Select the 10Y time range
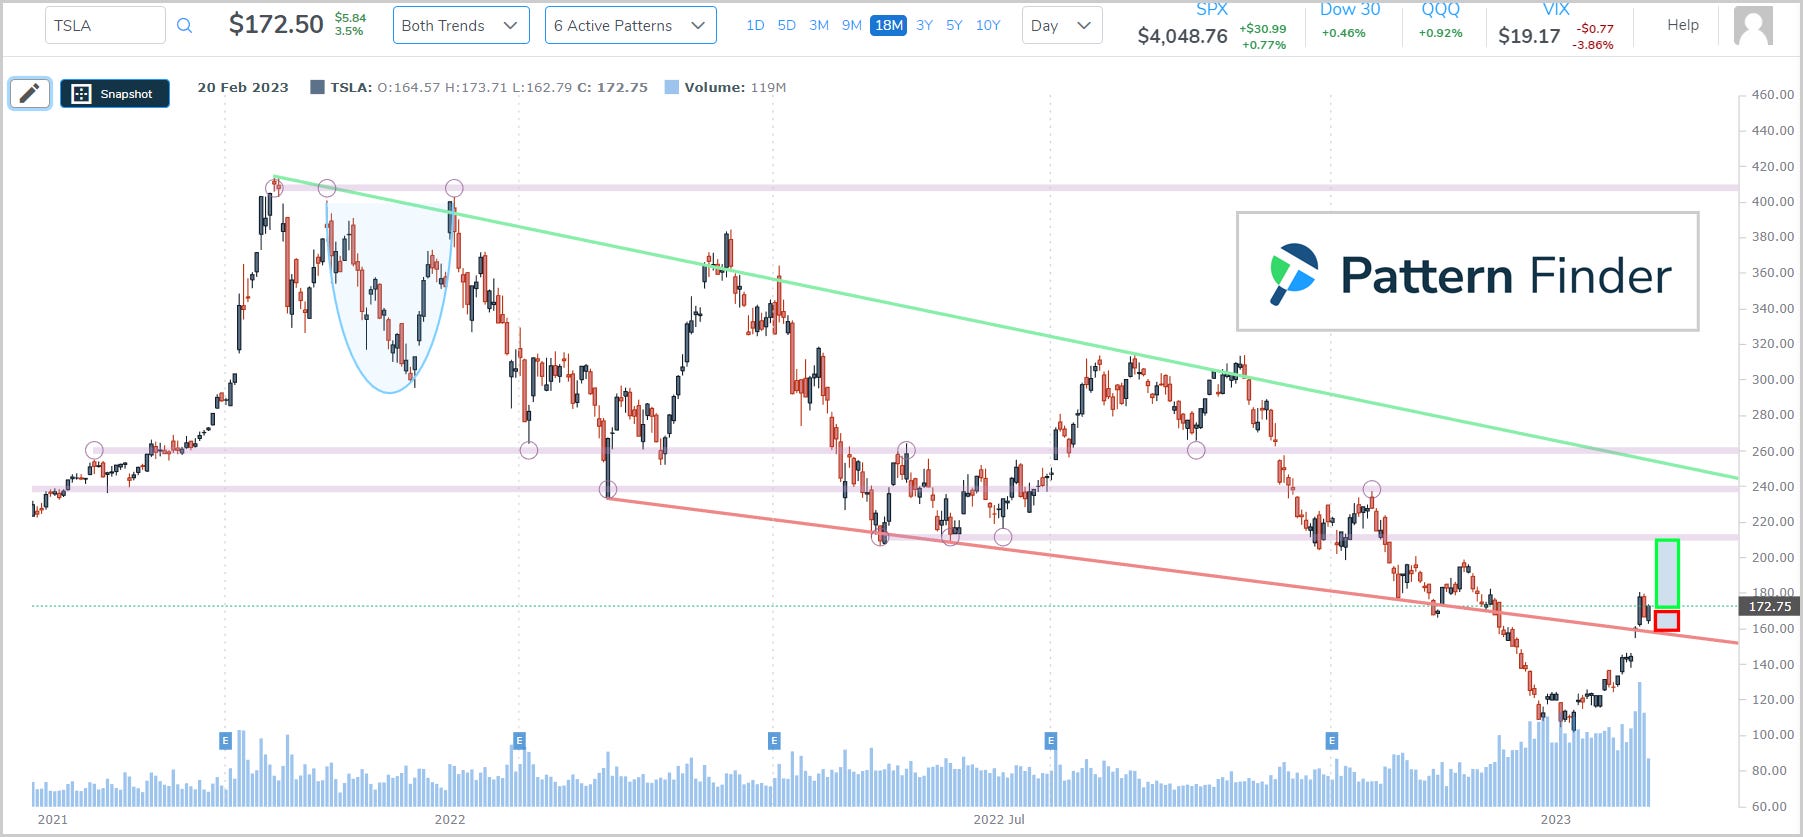Screen dimensions: 1803x837 988,25
